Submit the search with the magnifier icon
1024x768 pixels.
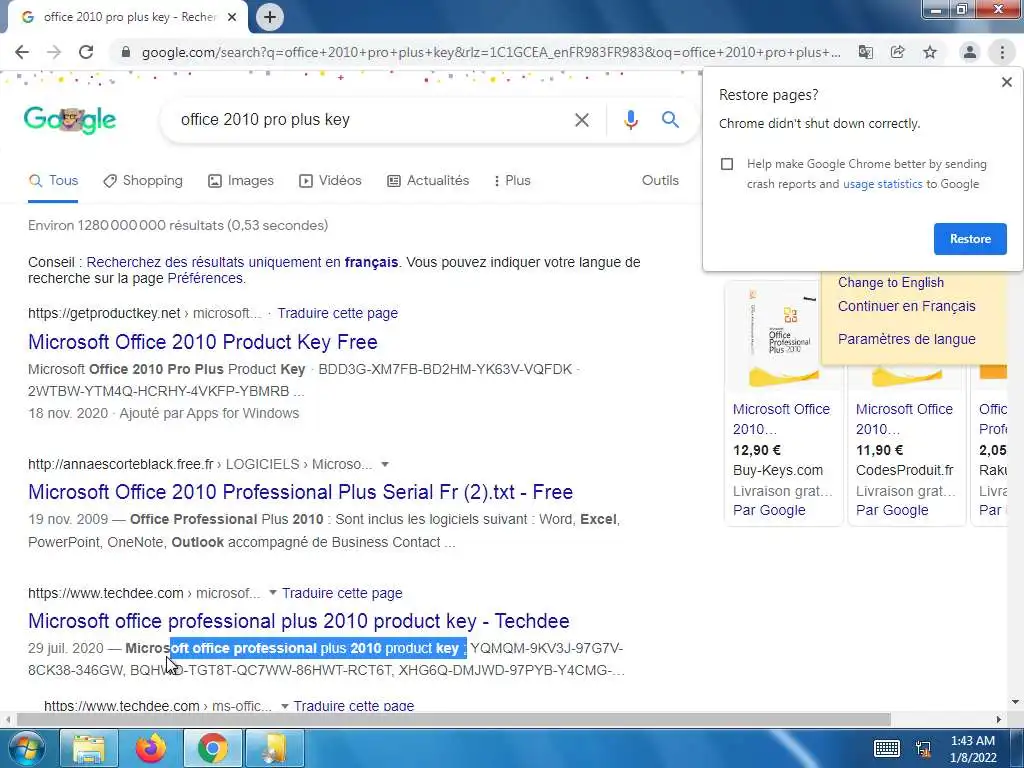click(670, 120)
